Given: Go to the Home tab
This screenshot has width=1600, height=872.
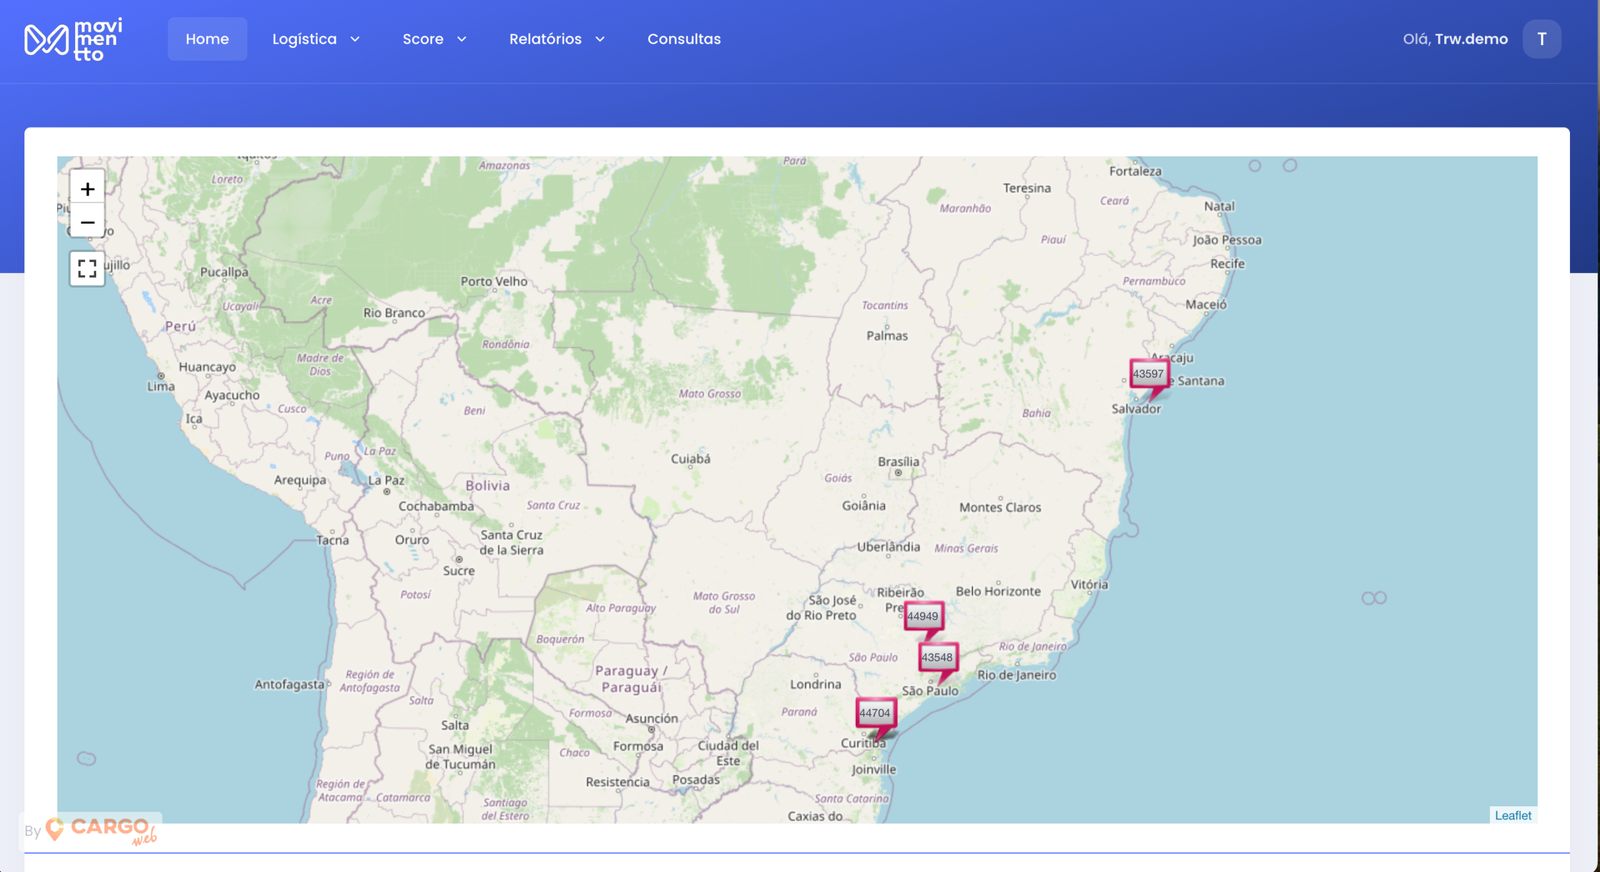Looking at the screenshot, I should [207, 39].
